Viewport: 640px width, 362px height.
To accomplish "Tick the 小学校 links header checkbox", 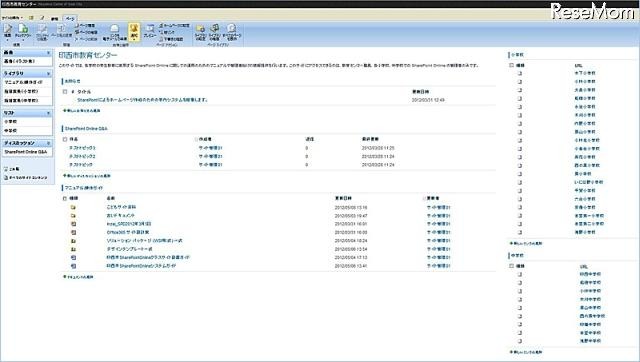I will [511, 65].
